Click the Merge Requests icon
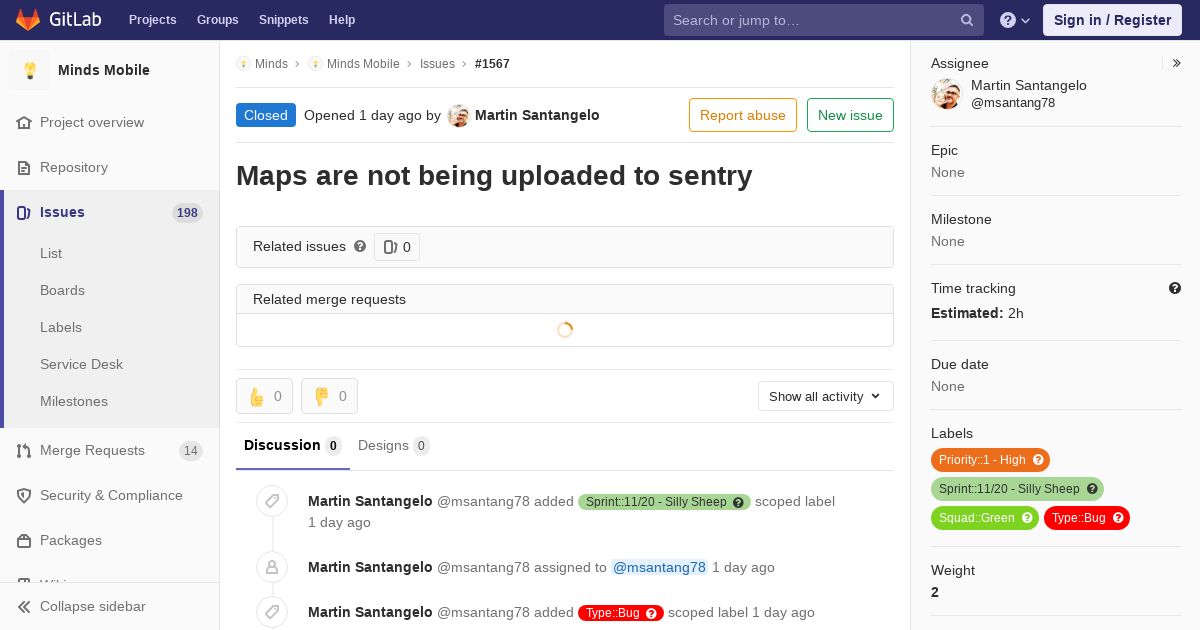 point(24,450)
